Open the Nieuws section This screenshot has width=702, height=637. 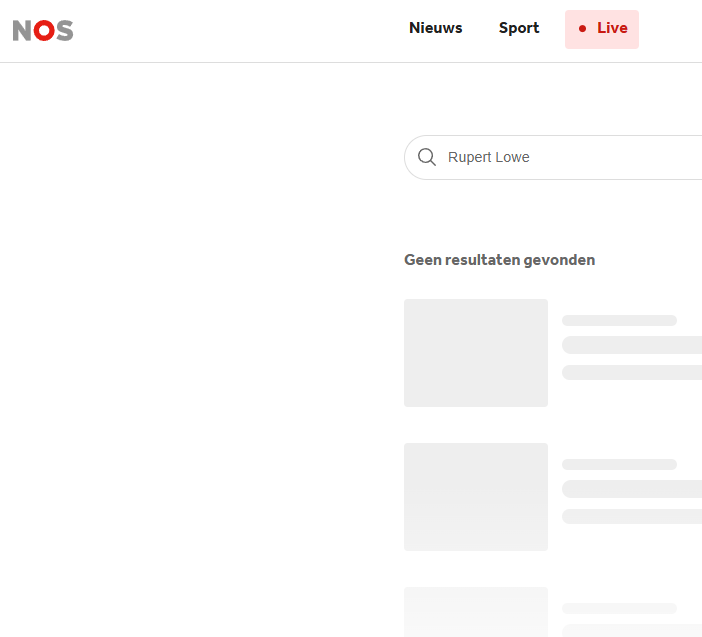(x=436, y=28)
